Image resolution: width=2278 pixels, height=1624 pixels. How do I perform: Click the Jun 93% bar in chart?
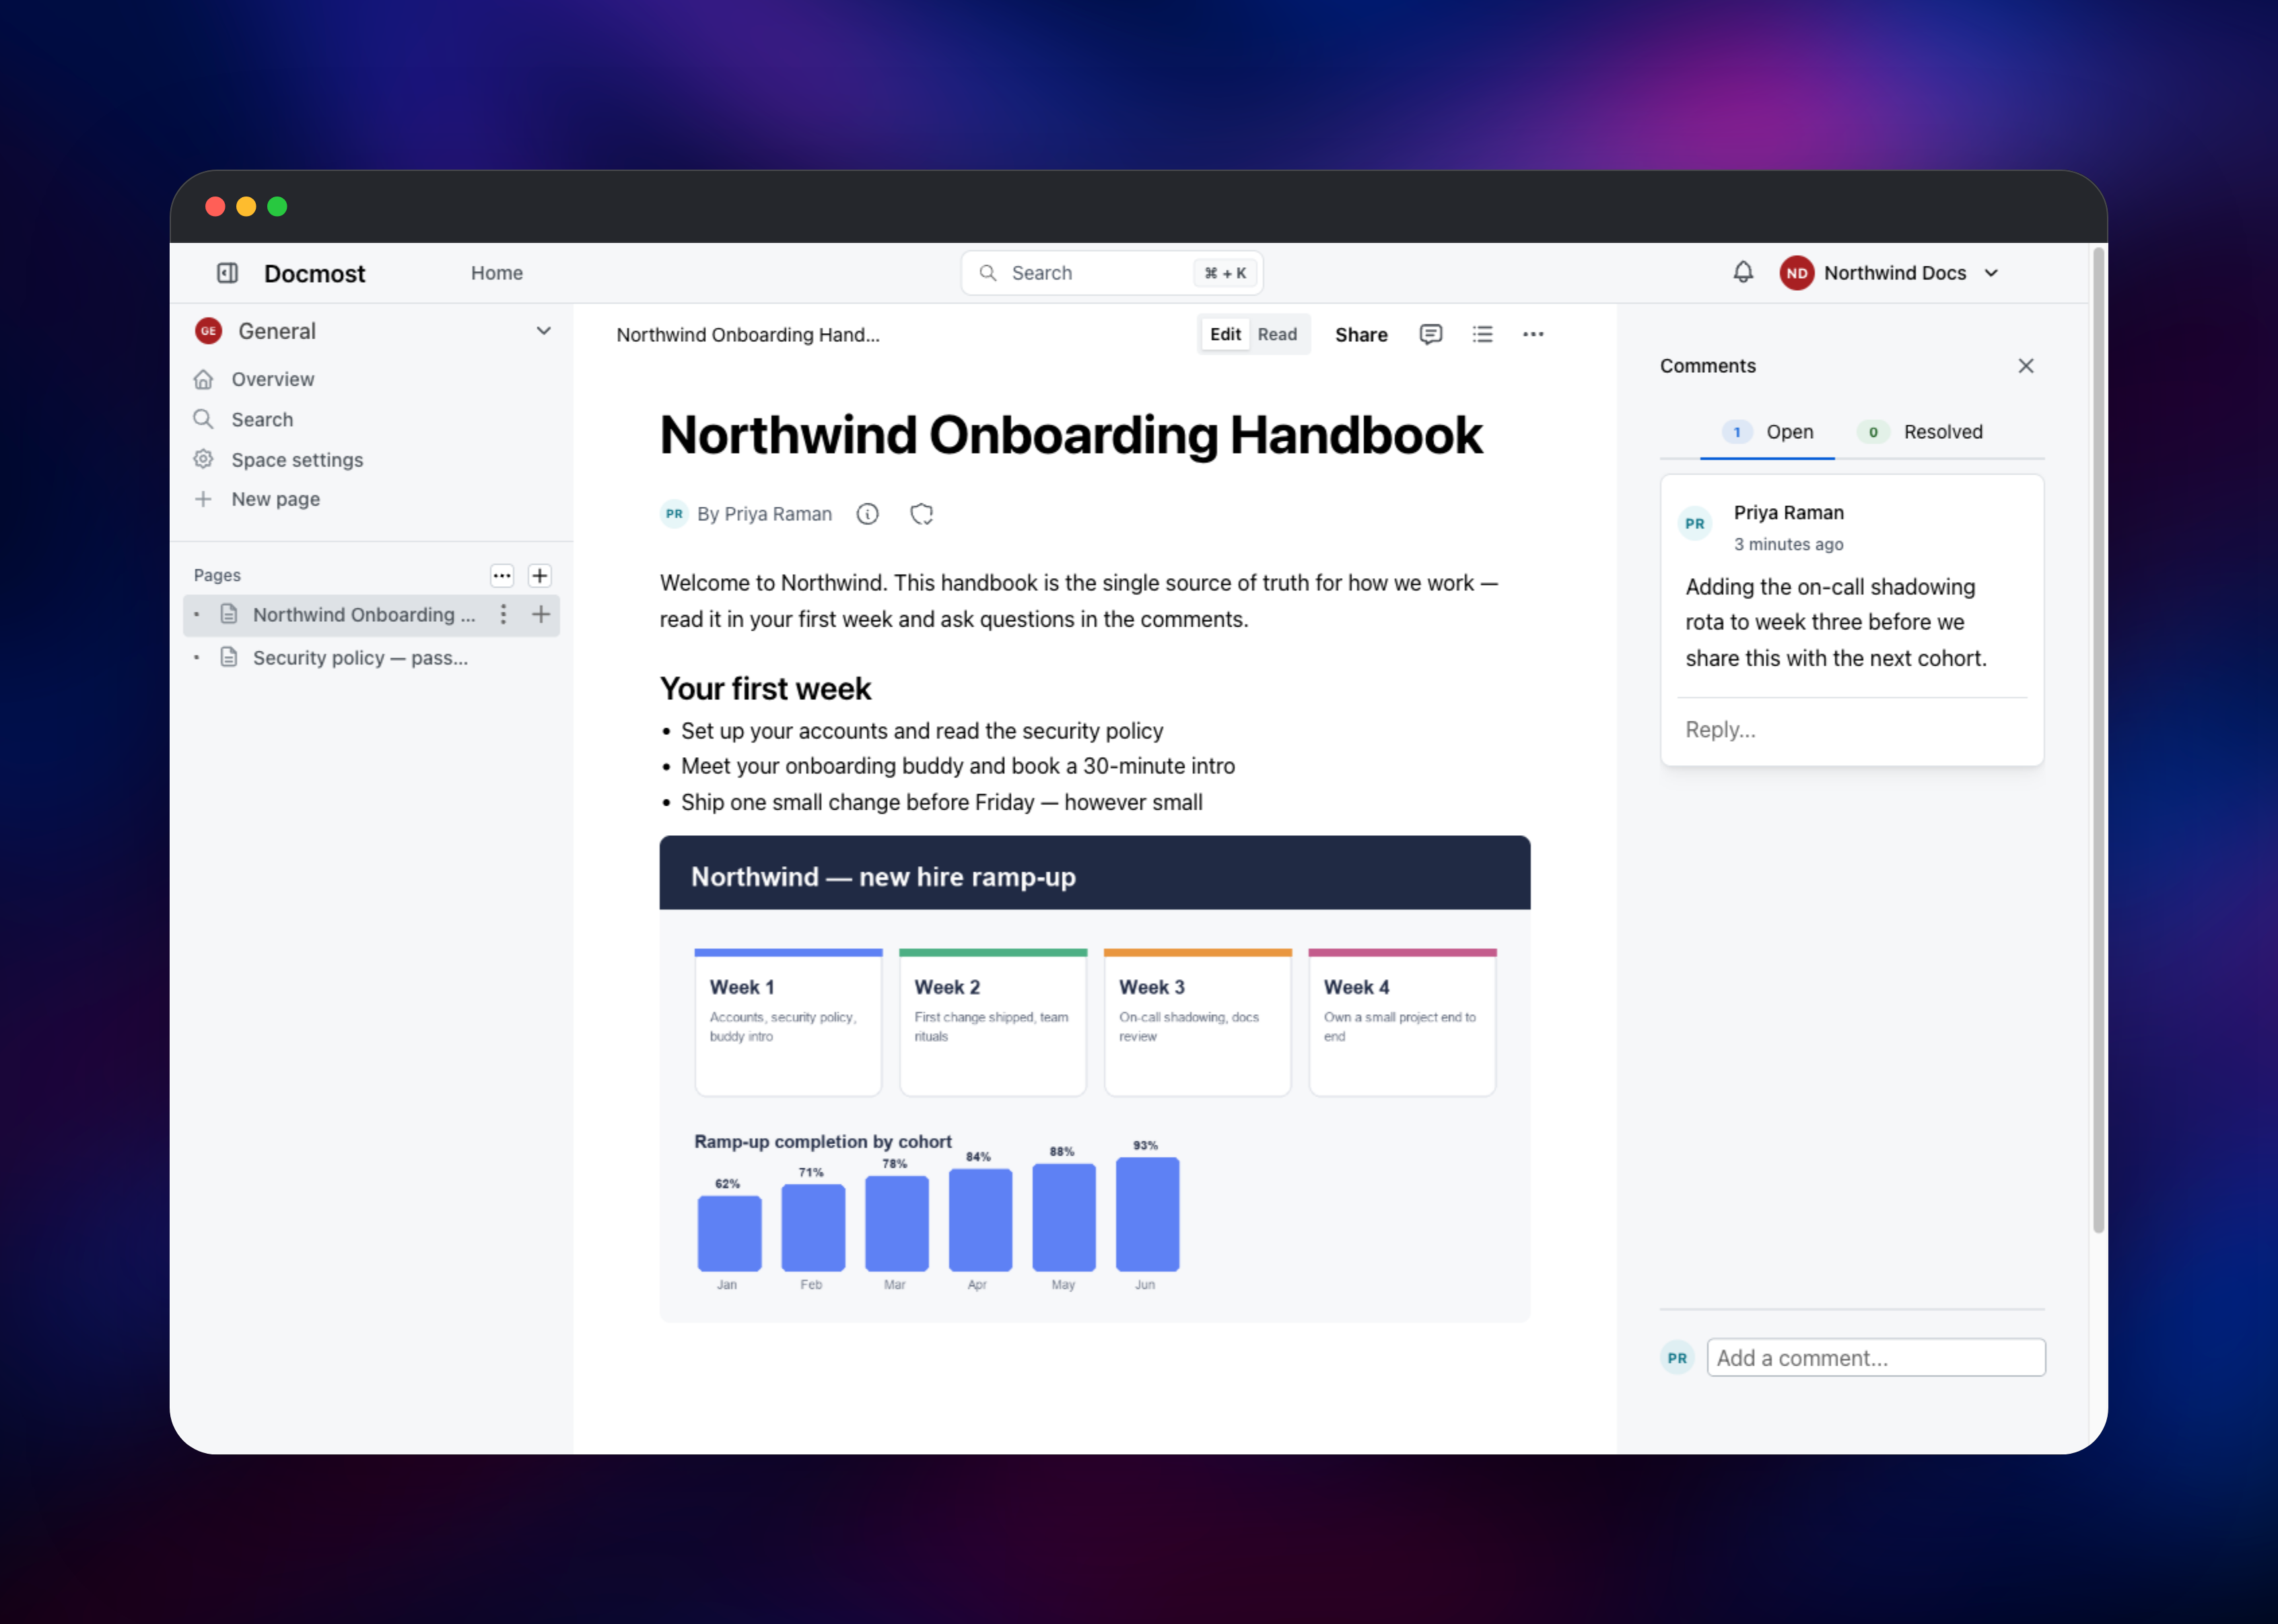(1147, 1214)
